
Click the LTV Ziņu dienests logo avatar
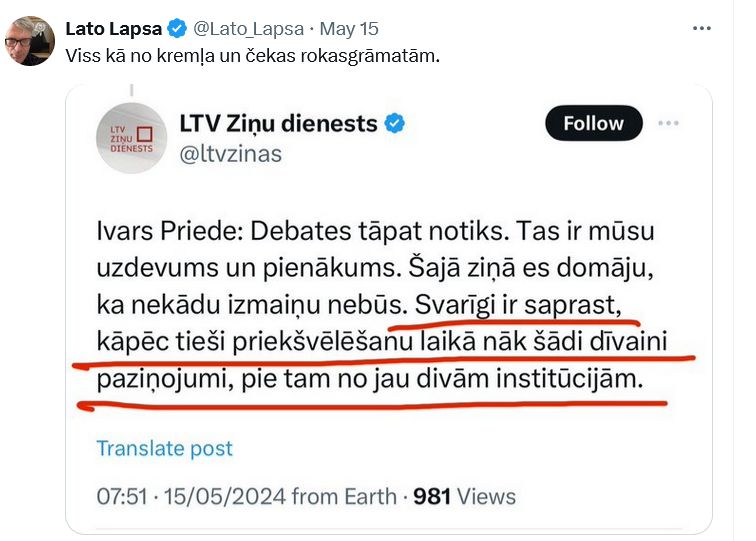(x=131, y=138)
